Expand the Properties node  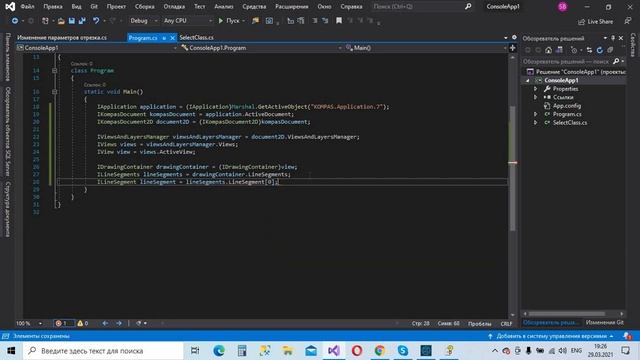pos(536,89)
